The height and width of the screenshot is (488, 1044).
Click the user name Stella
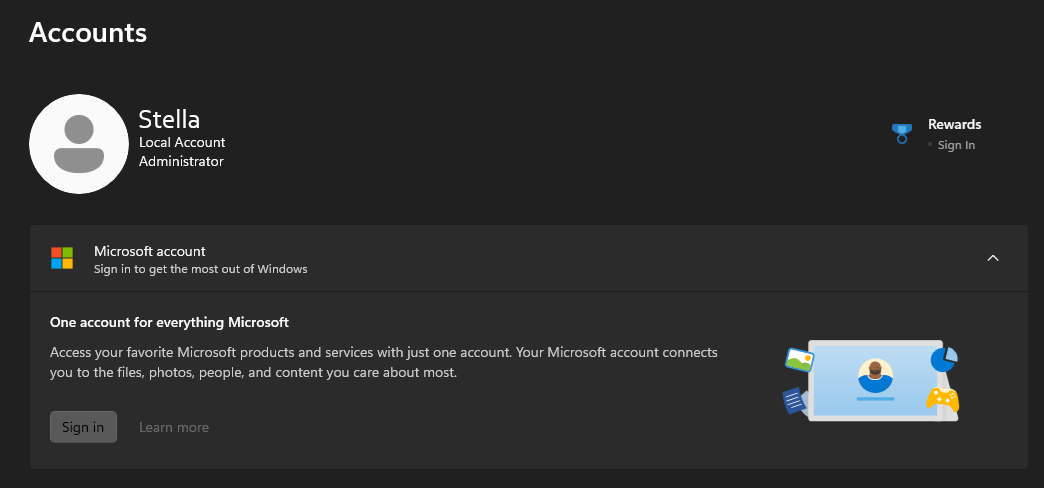tap(169, 120)
